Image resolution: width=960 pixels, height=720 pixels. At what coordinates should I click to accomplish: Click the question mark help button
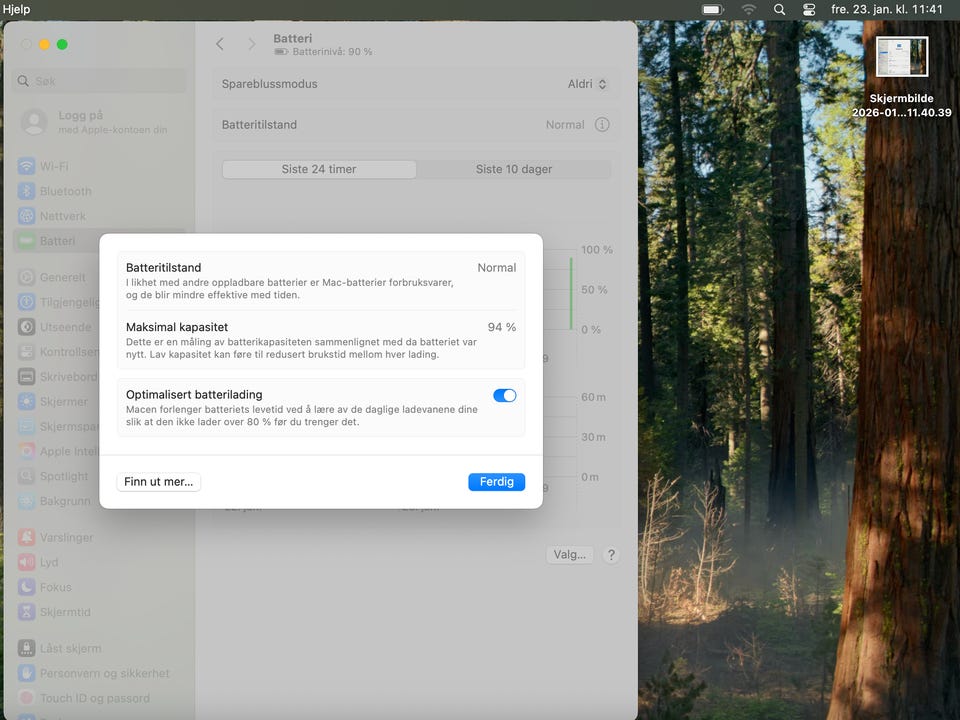[611, 555]
